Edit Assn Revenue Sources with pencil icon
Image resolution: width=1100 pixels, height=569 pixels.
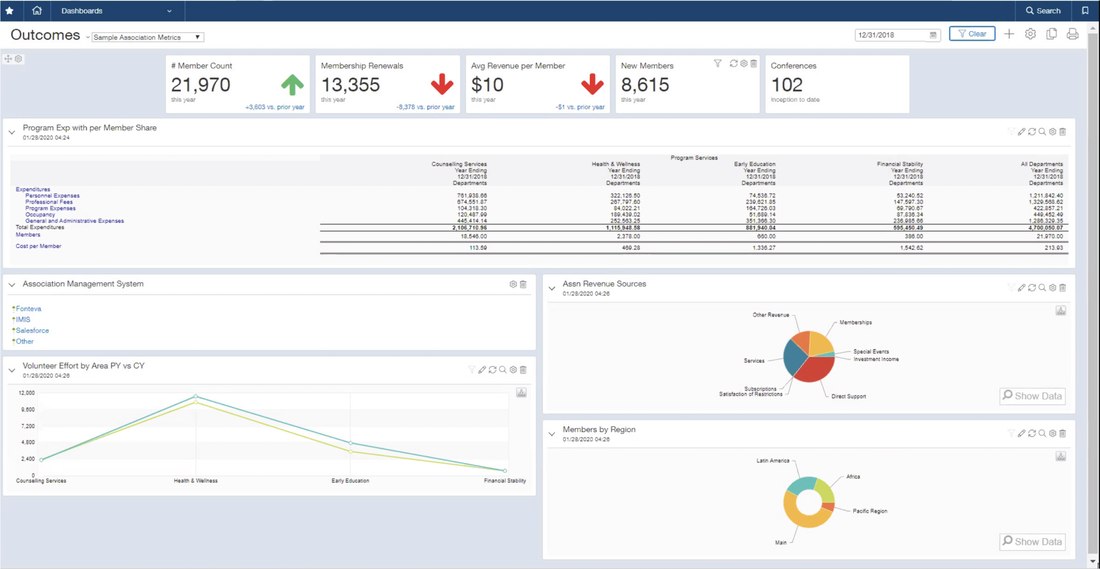1021,288
